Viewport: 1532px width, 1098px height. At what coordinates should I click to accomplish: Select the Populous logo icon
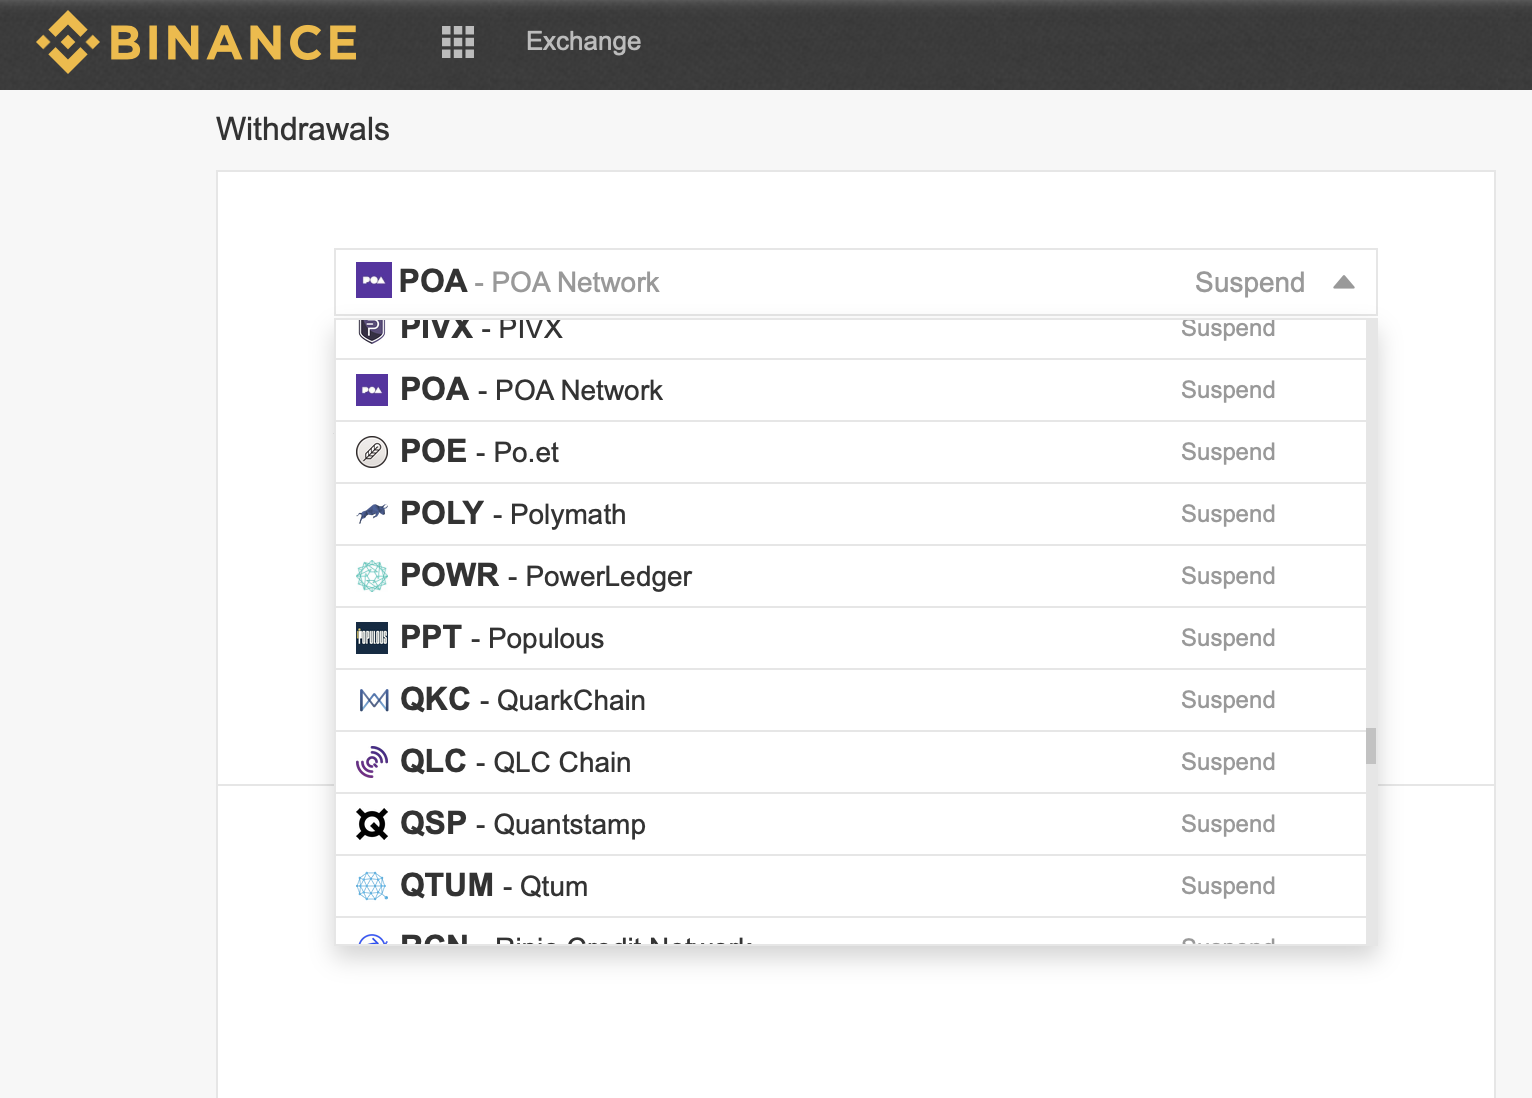(x=371, y=637)
